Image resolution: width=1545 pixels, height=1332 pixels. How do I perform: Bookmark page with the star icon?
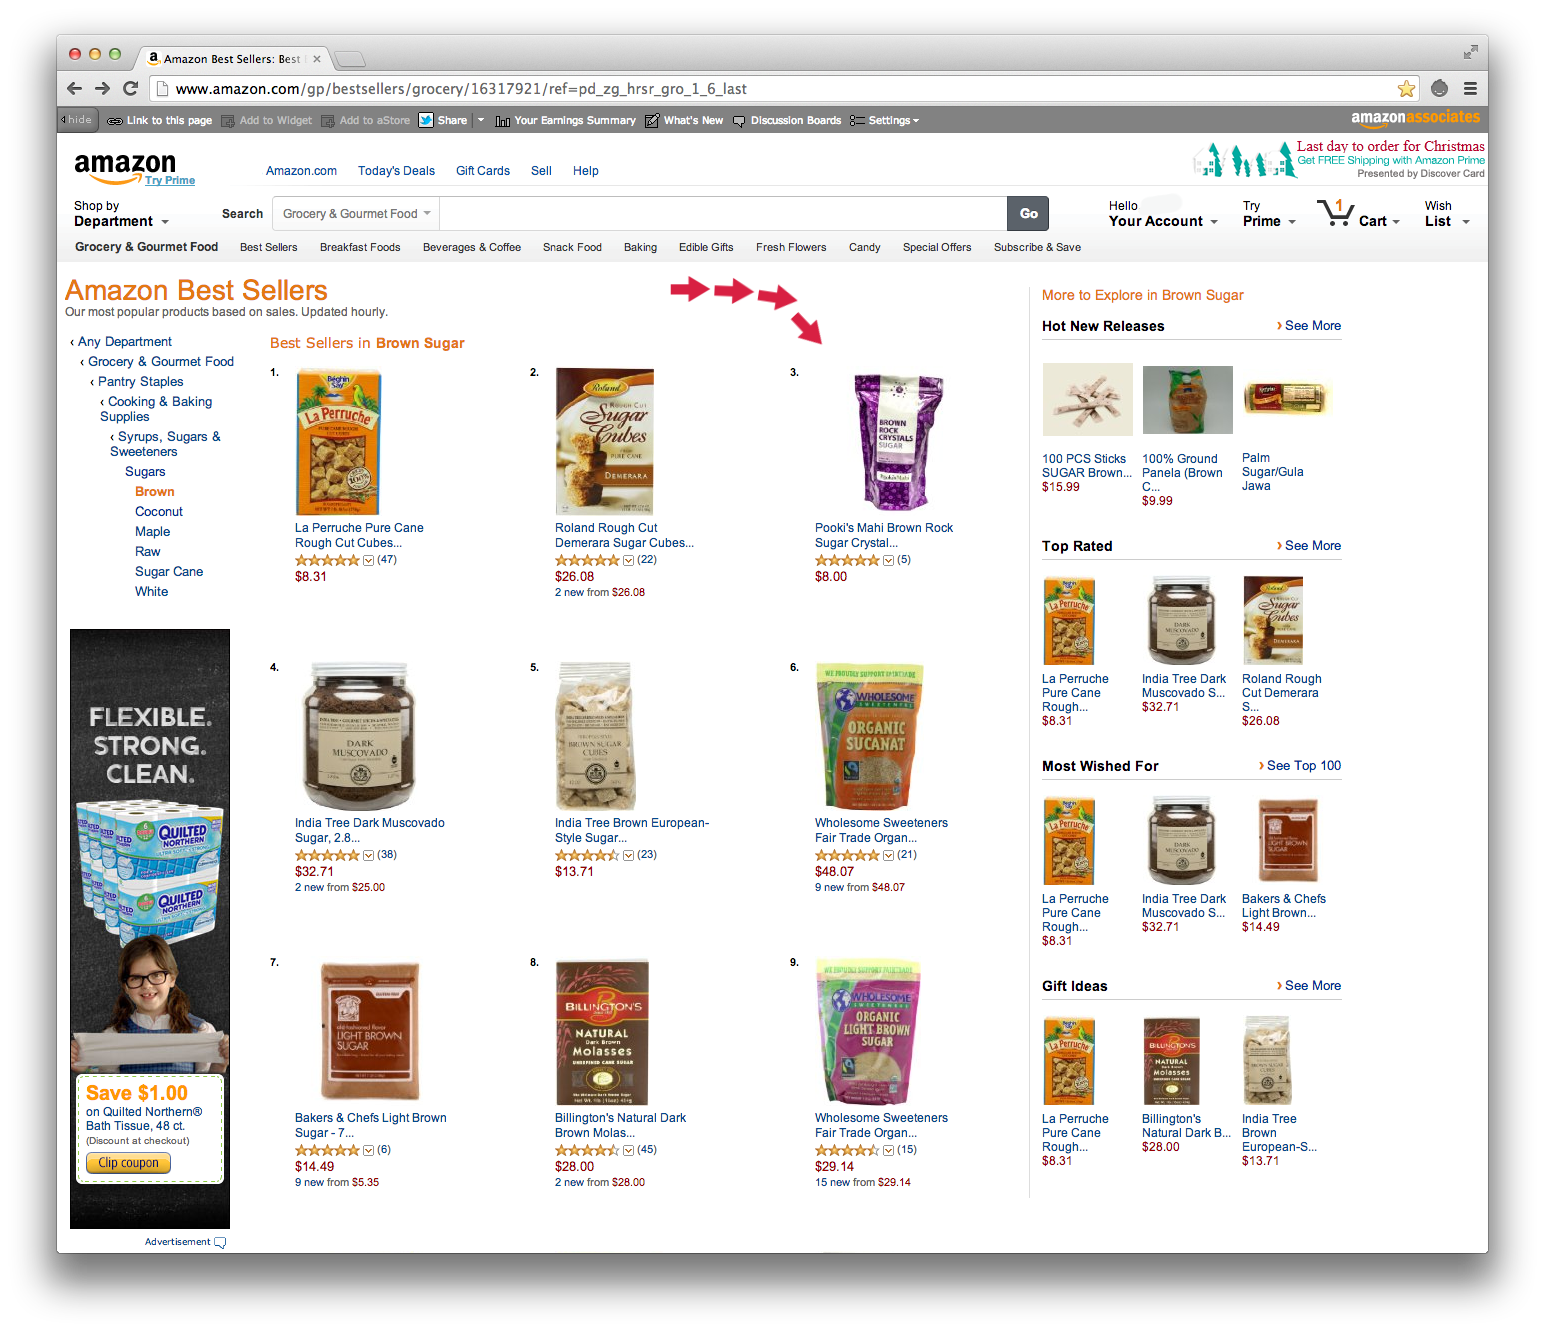tap(1406, 88)
